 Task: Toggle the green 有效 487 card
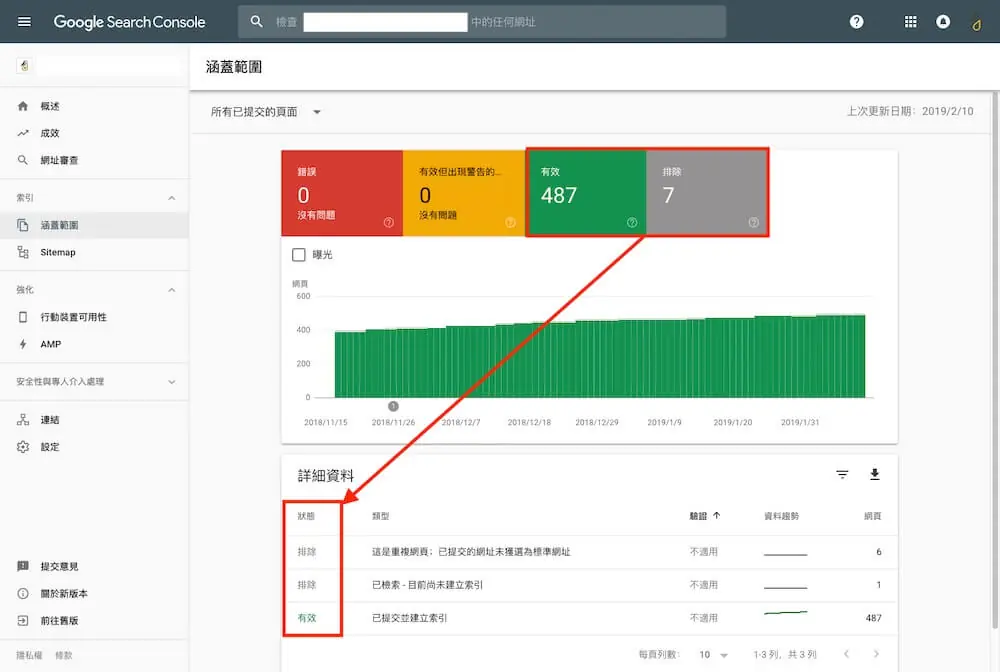586,193
